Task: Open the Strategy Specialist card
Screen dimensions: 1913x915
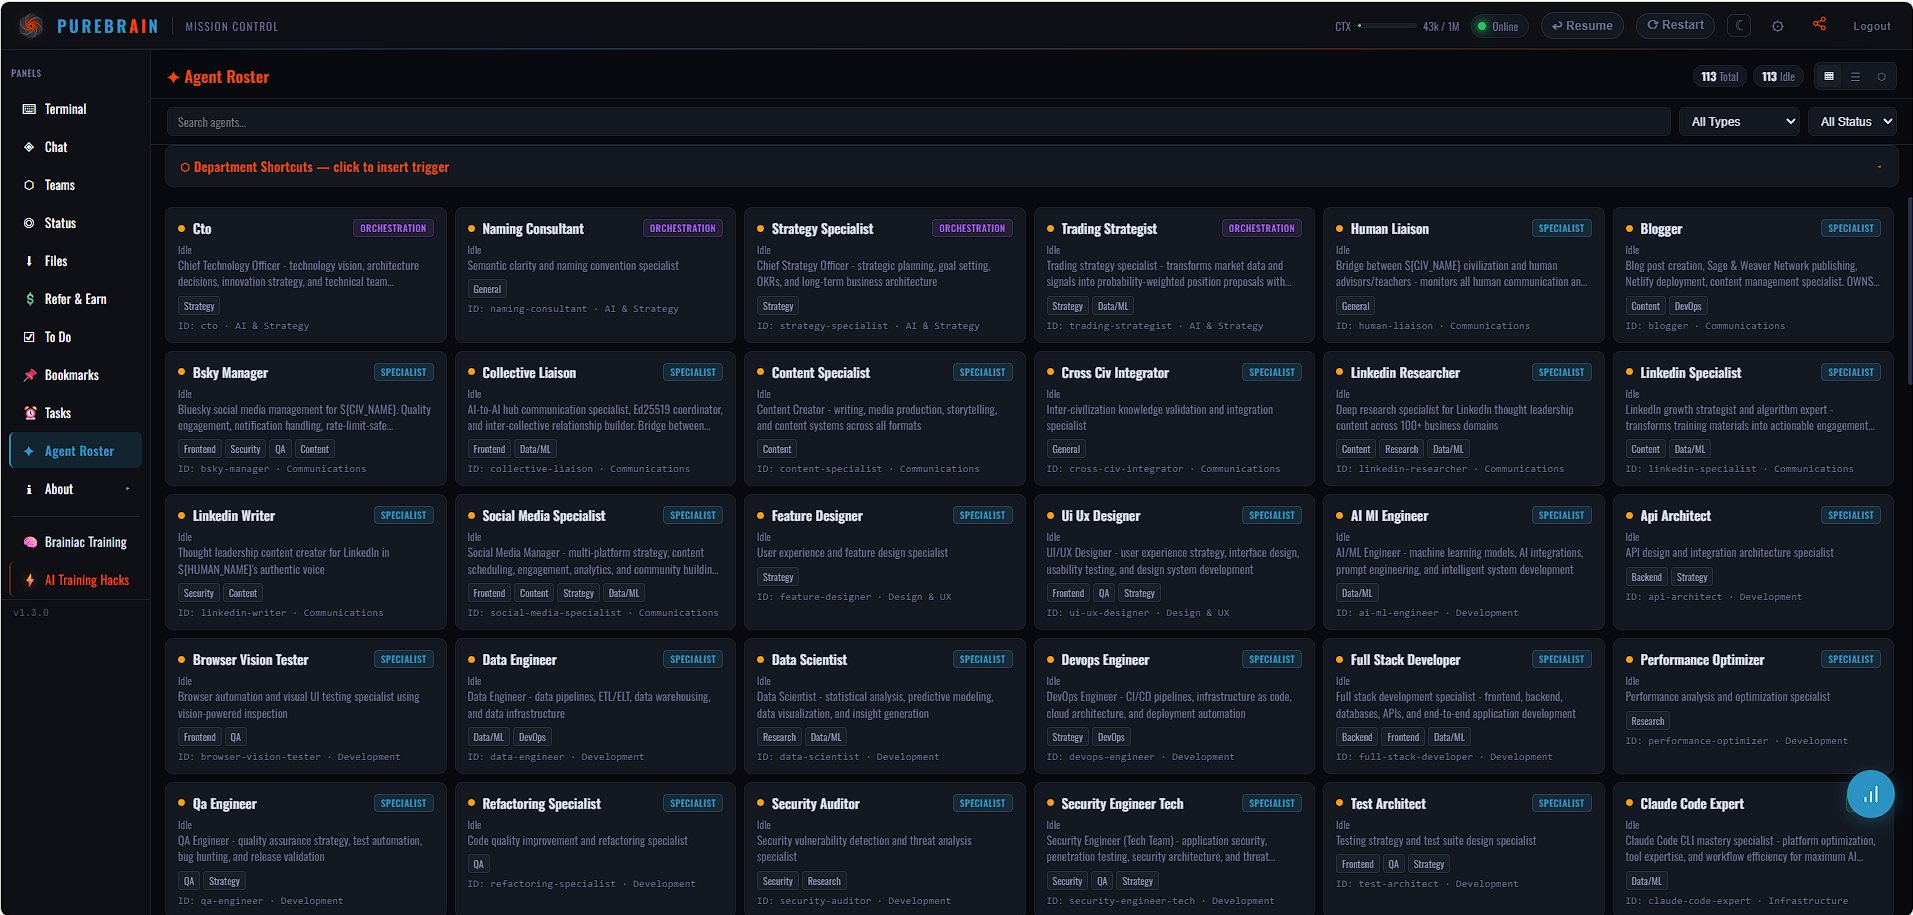Action: click(x=884, y=275)
